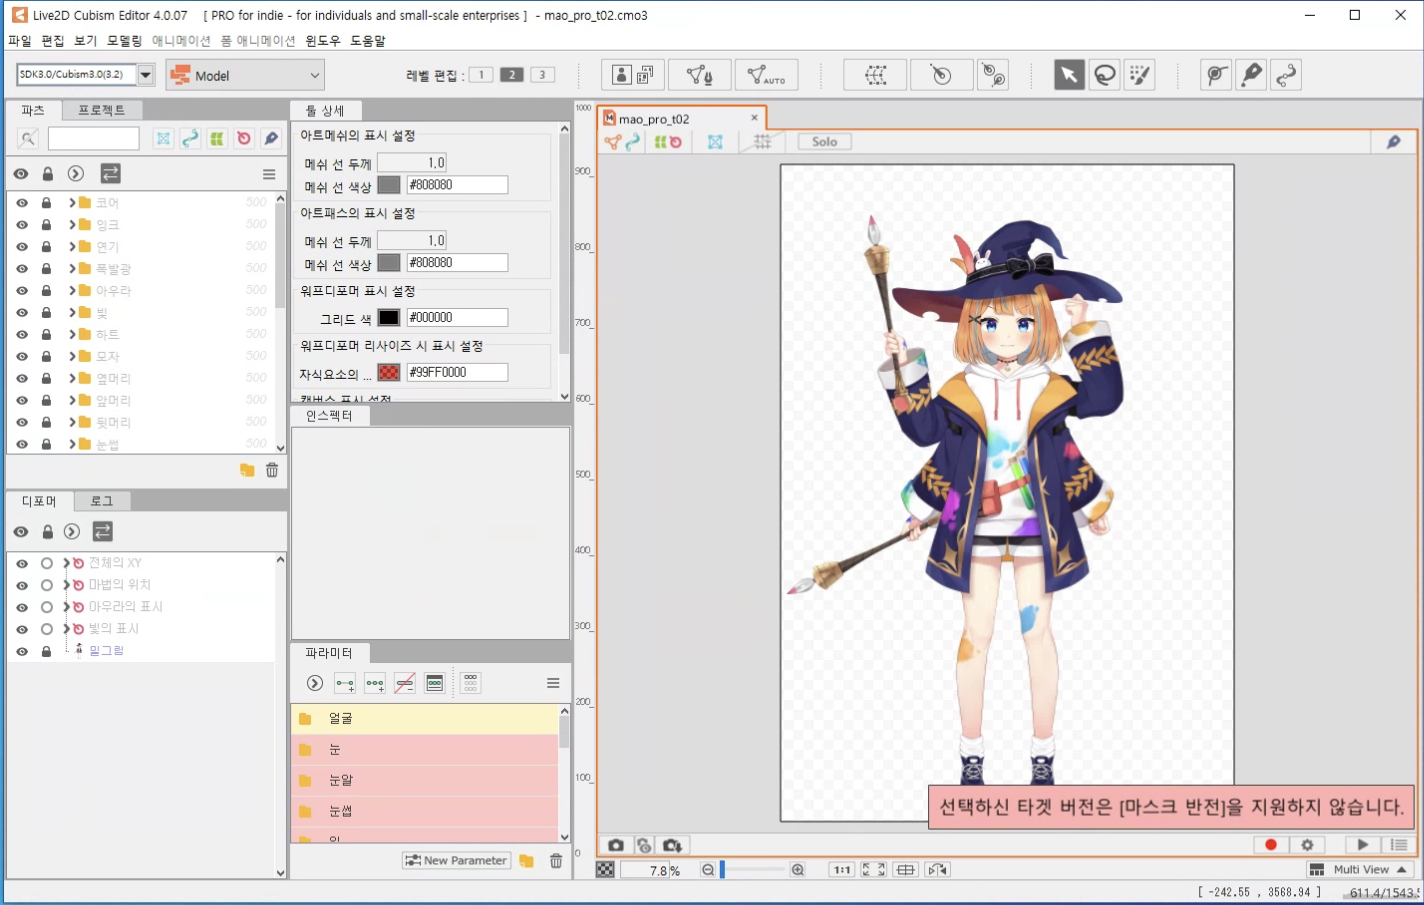
Task: Click the trash icon in the parts panel
Action: [272, 470]
